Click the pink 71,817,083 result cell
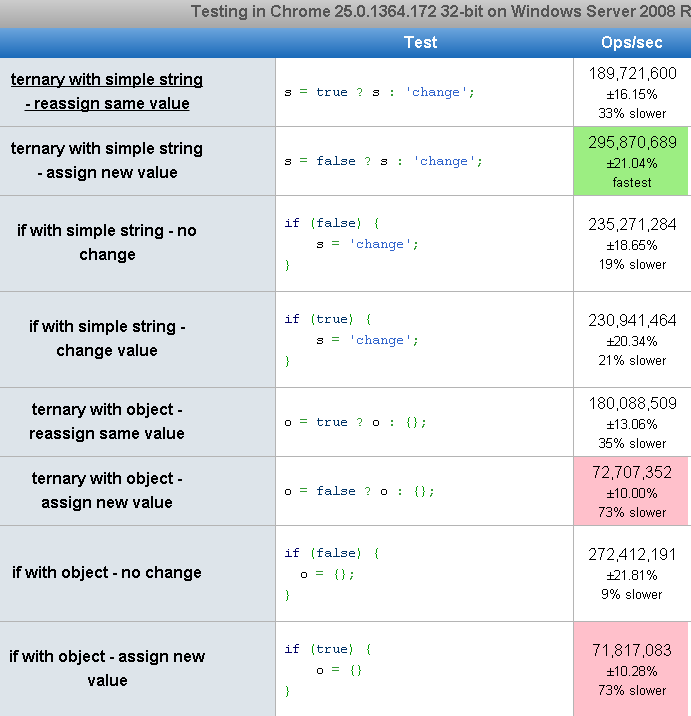This screenshot has width=691, height=716. click(x=632, y=669)
